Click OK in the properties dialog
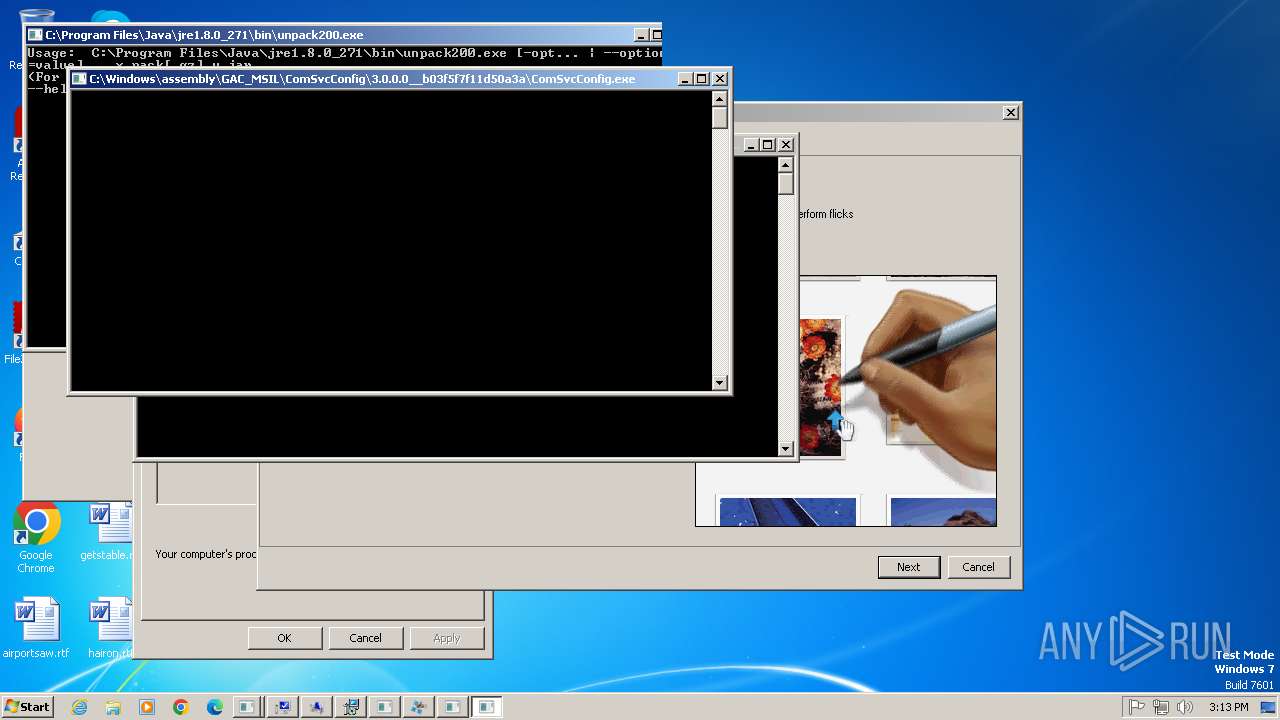Viewport: 1280px width, 720px height. click(x=284, y=638)
